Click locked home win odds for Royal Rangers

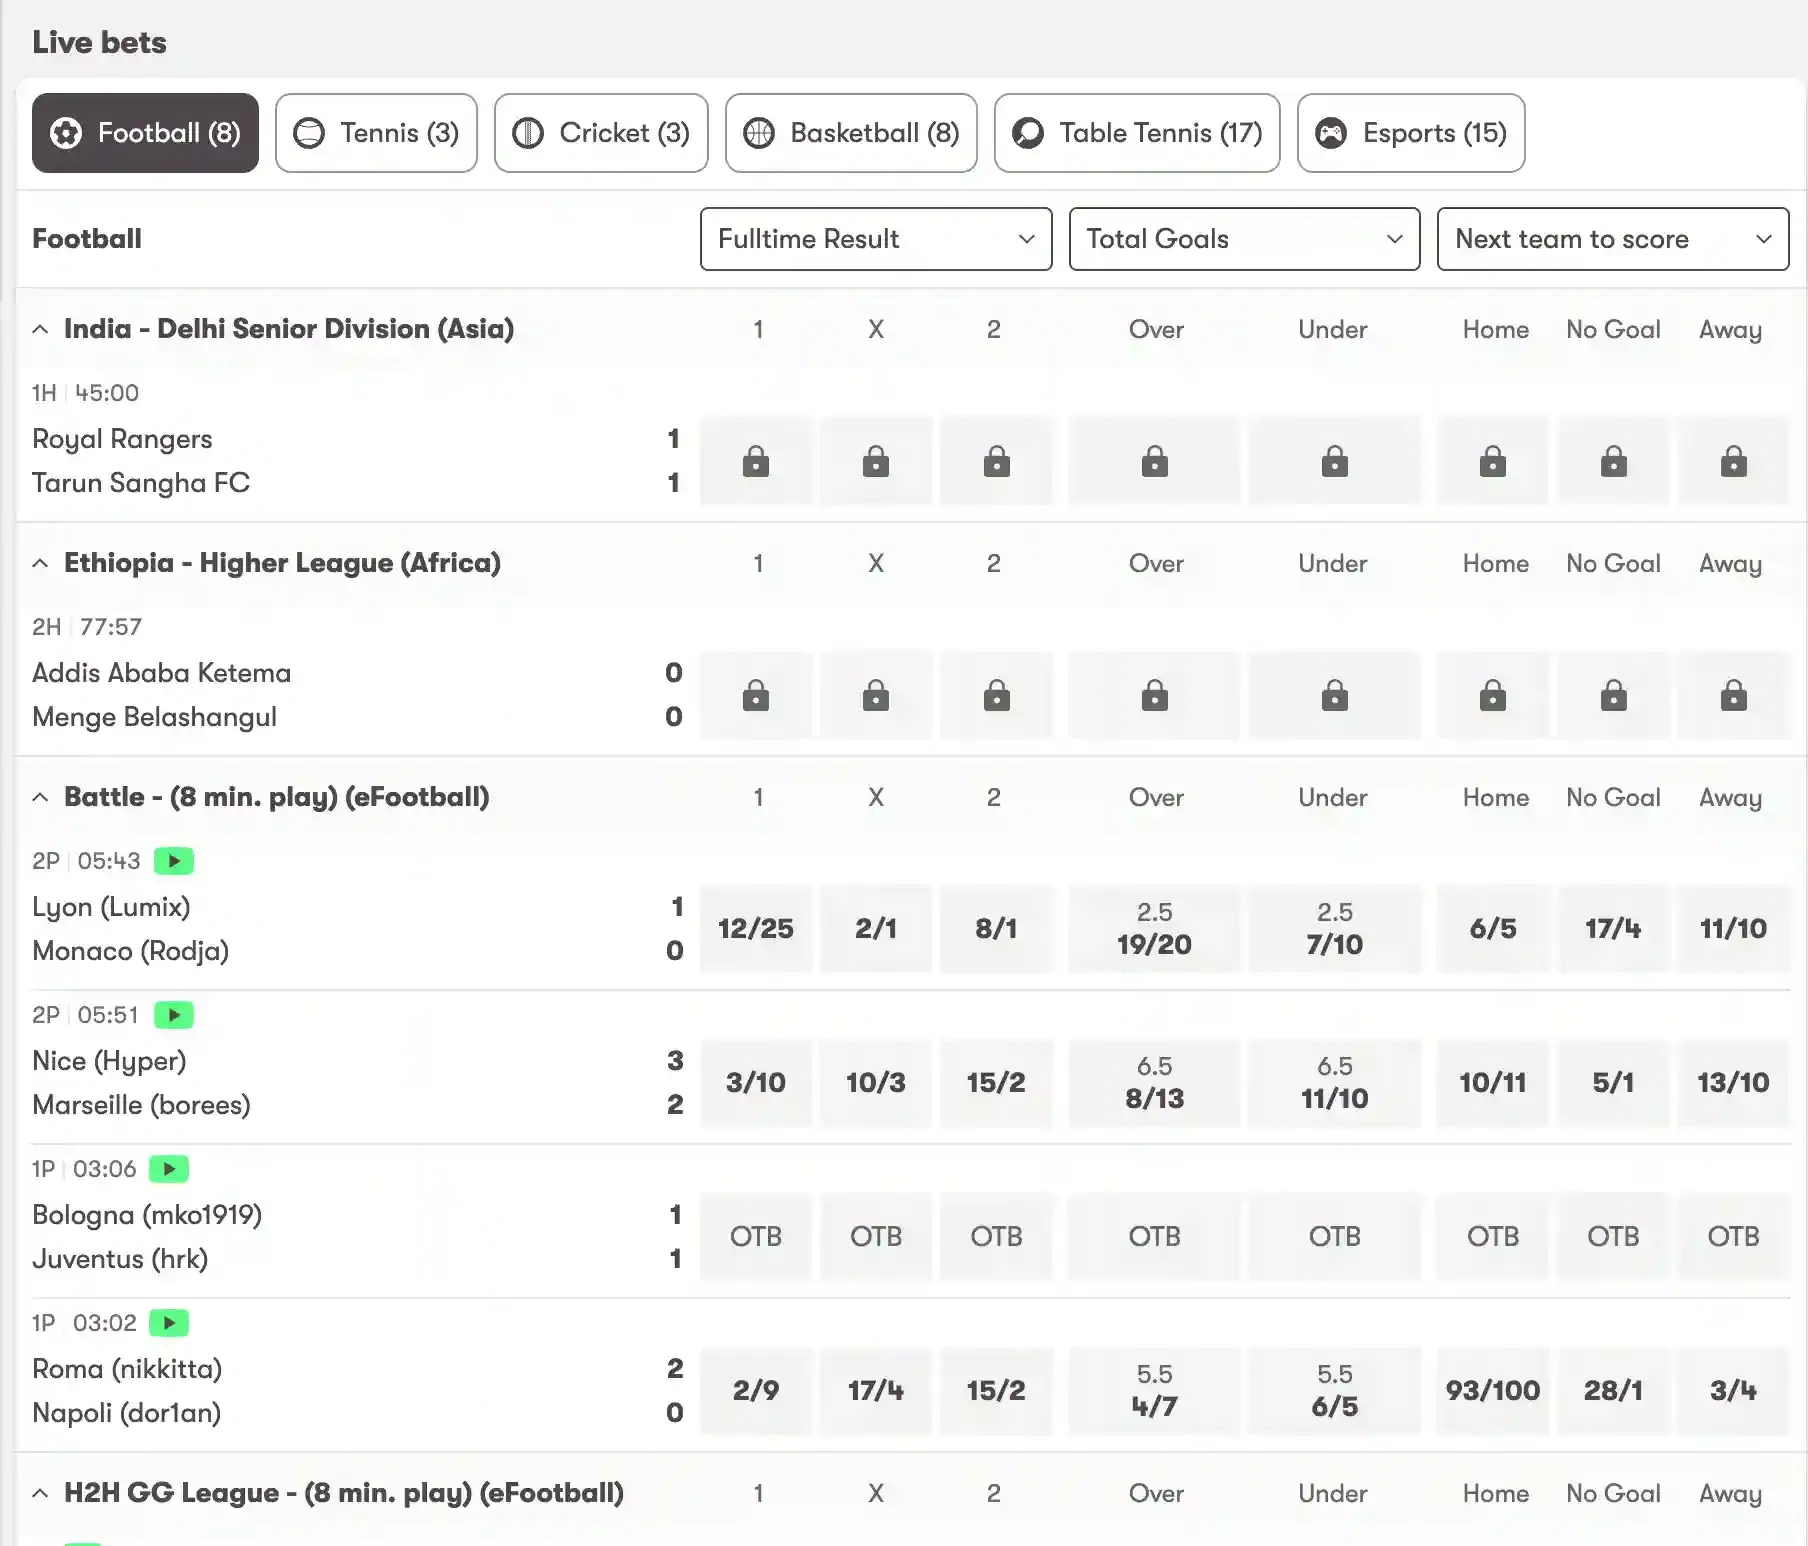point(756,461)
